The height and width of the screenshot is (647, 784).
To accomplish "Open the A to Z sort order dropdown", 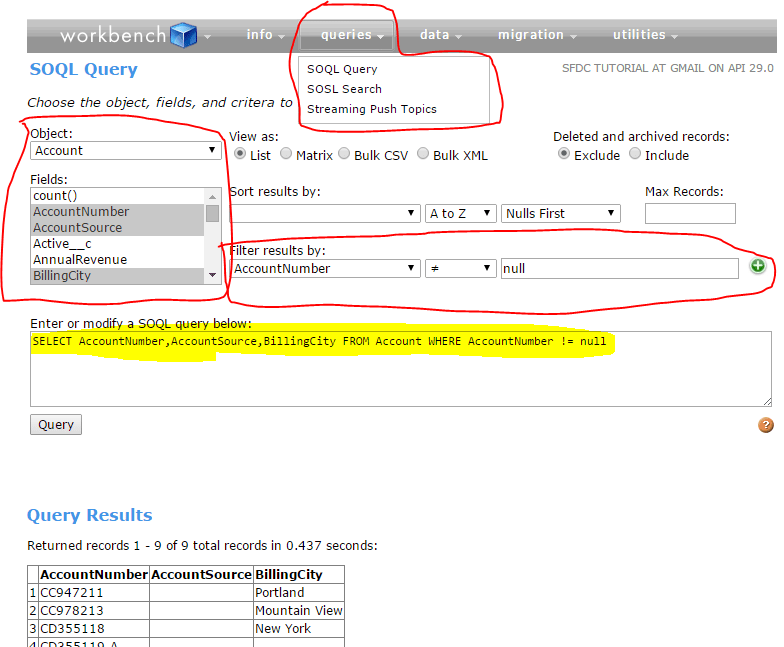I will click(x=460, y=214).
